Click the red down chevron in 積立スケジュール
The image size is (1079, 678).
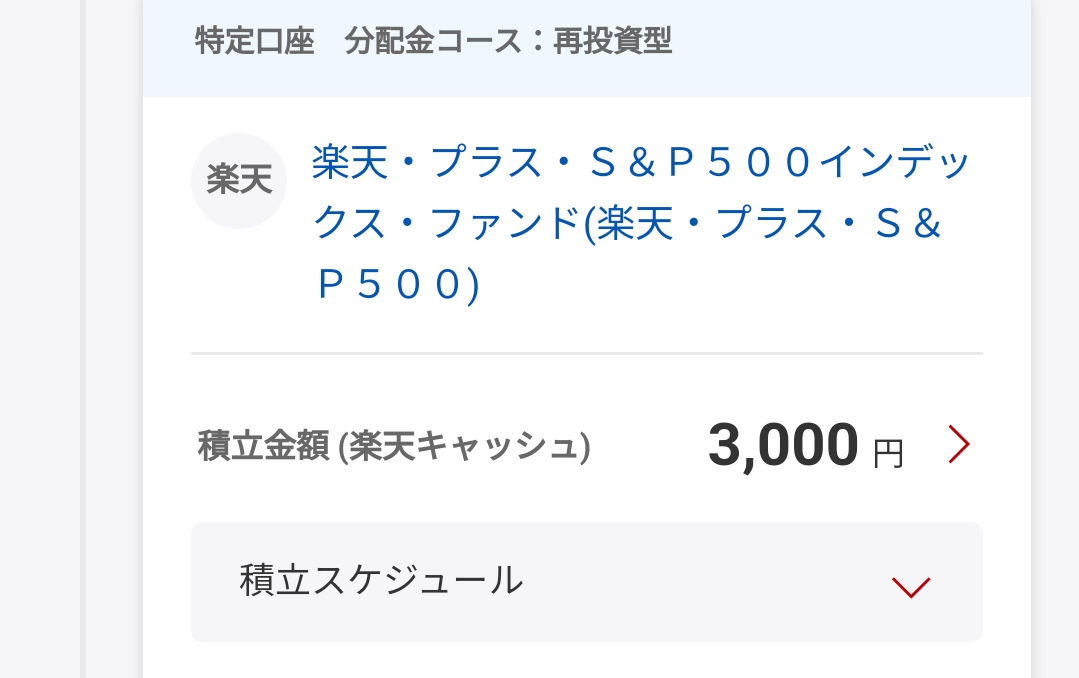coord(910,587)
